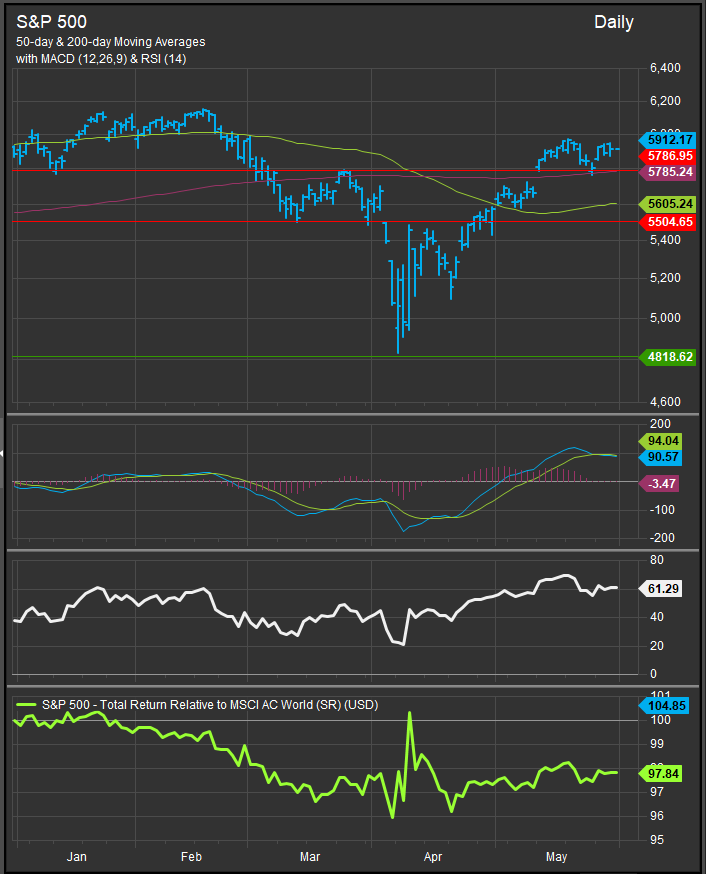Click the red 5504.65 support level tag
Image resolution: width=706 pixels, height=874 pixels.
pos(668,222)
